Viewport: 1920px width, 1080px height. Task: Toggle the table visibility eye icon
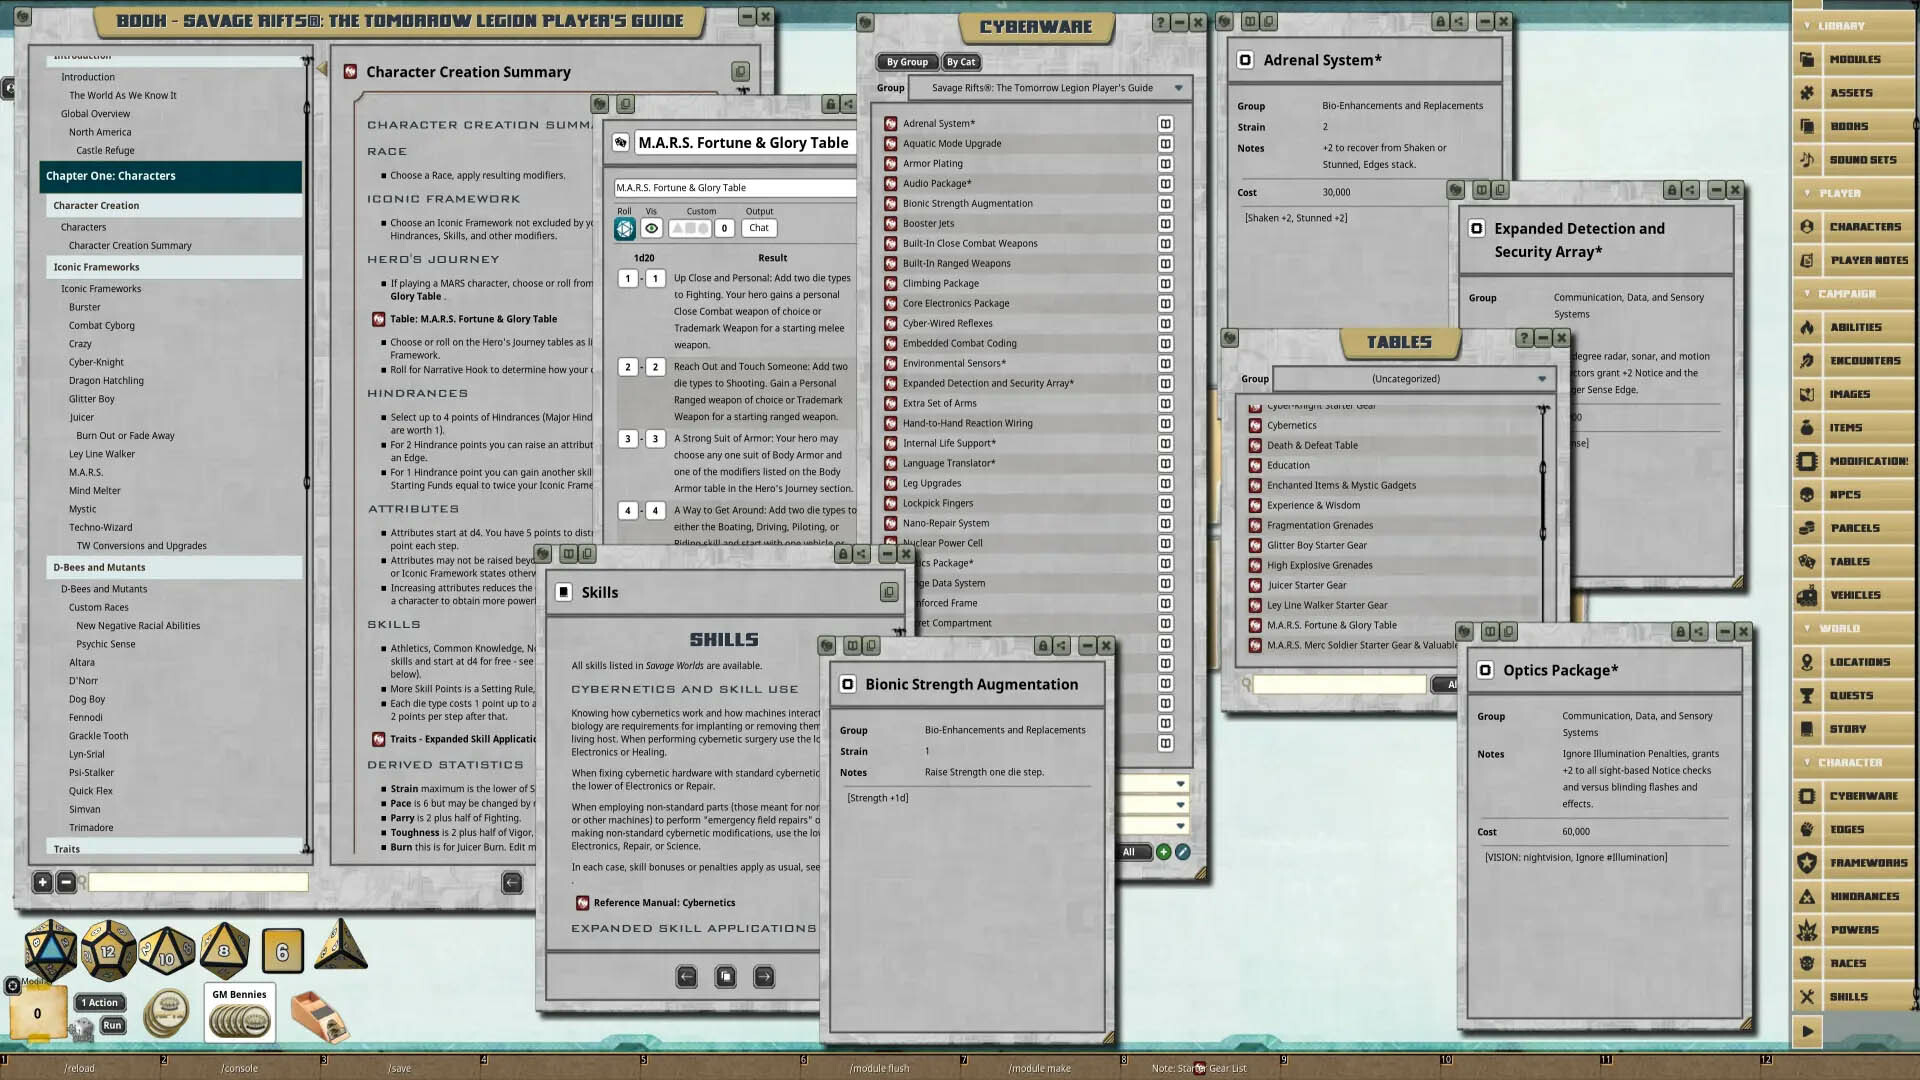(651, 229)
